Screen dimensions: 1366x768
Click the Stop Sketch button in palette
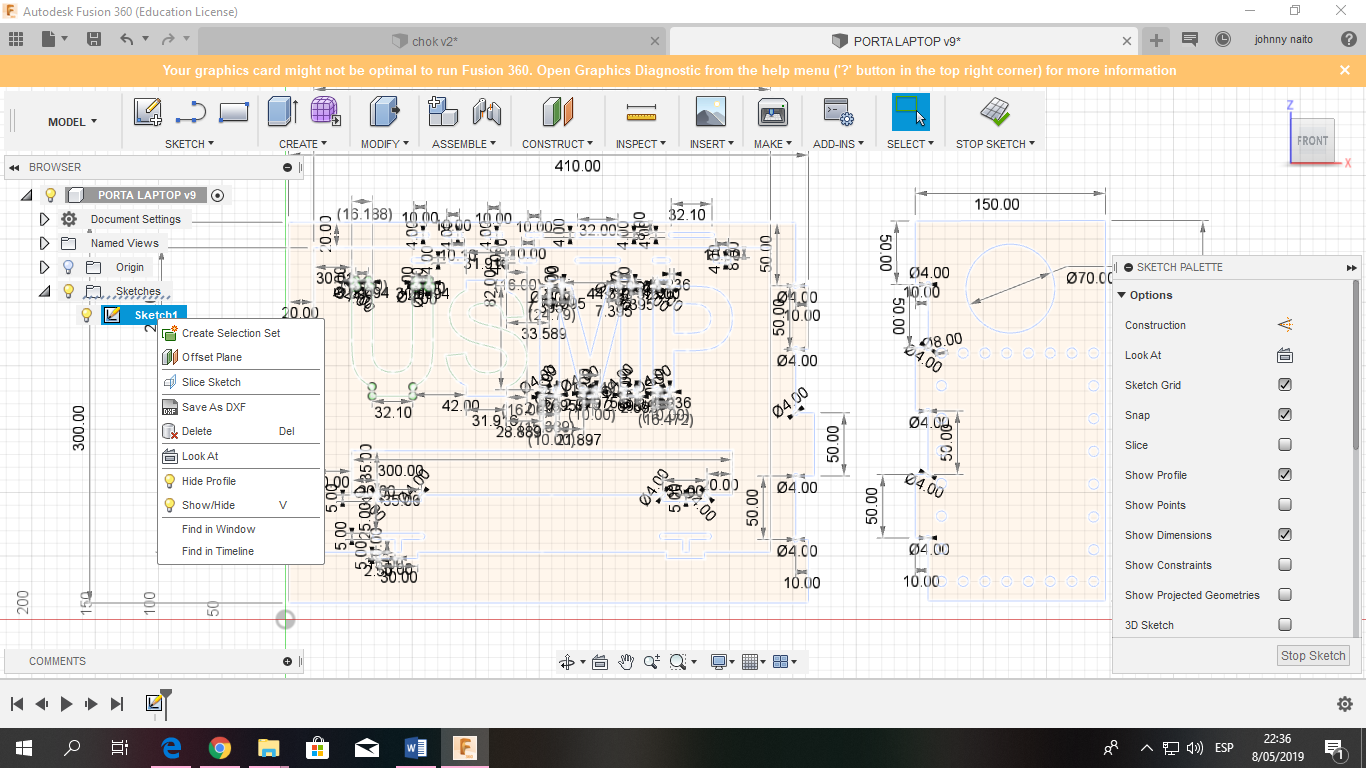click(1313, 656)
